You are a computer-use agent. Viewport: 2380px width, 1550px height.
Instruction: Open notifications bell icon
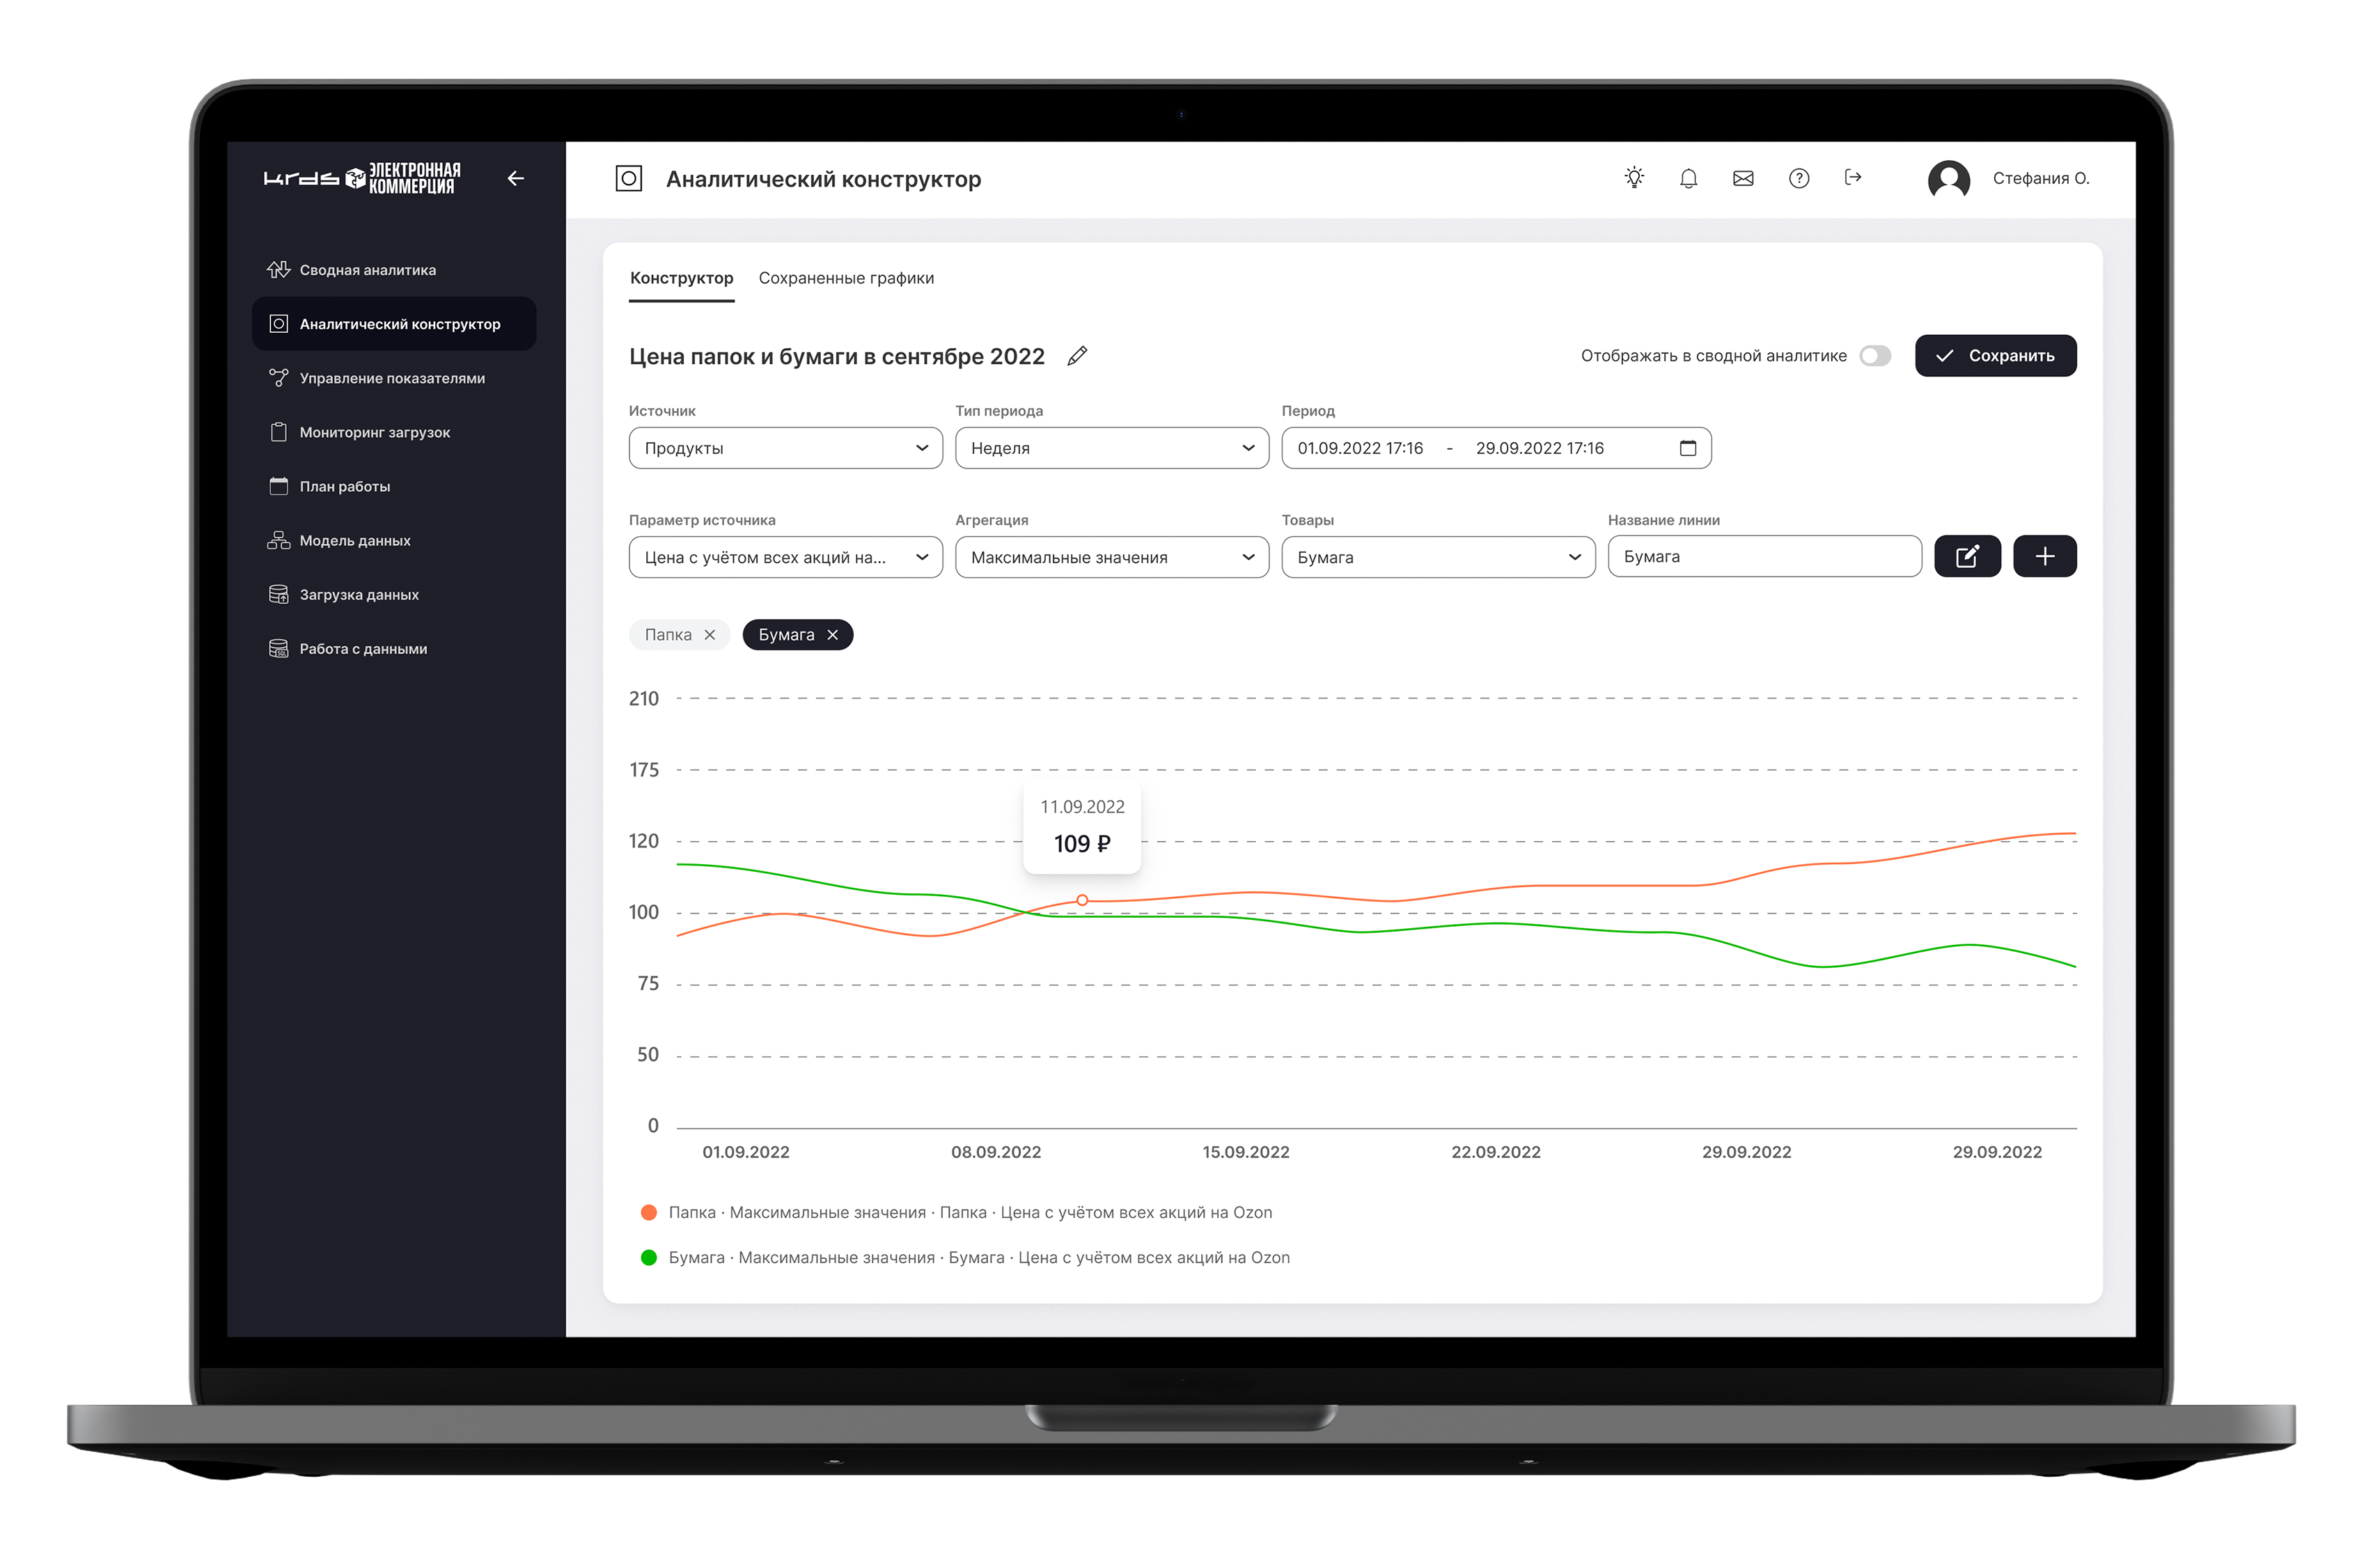click(1688, 178)
